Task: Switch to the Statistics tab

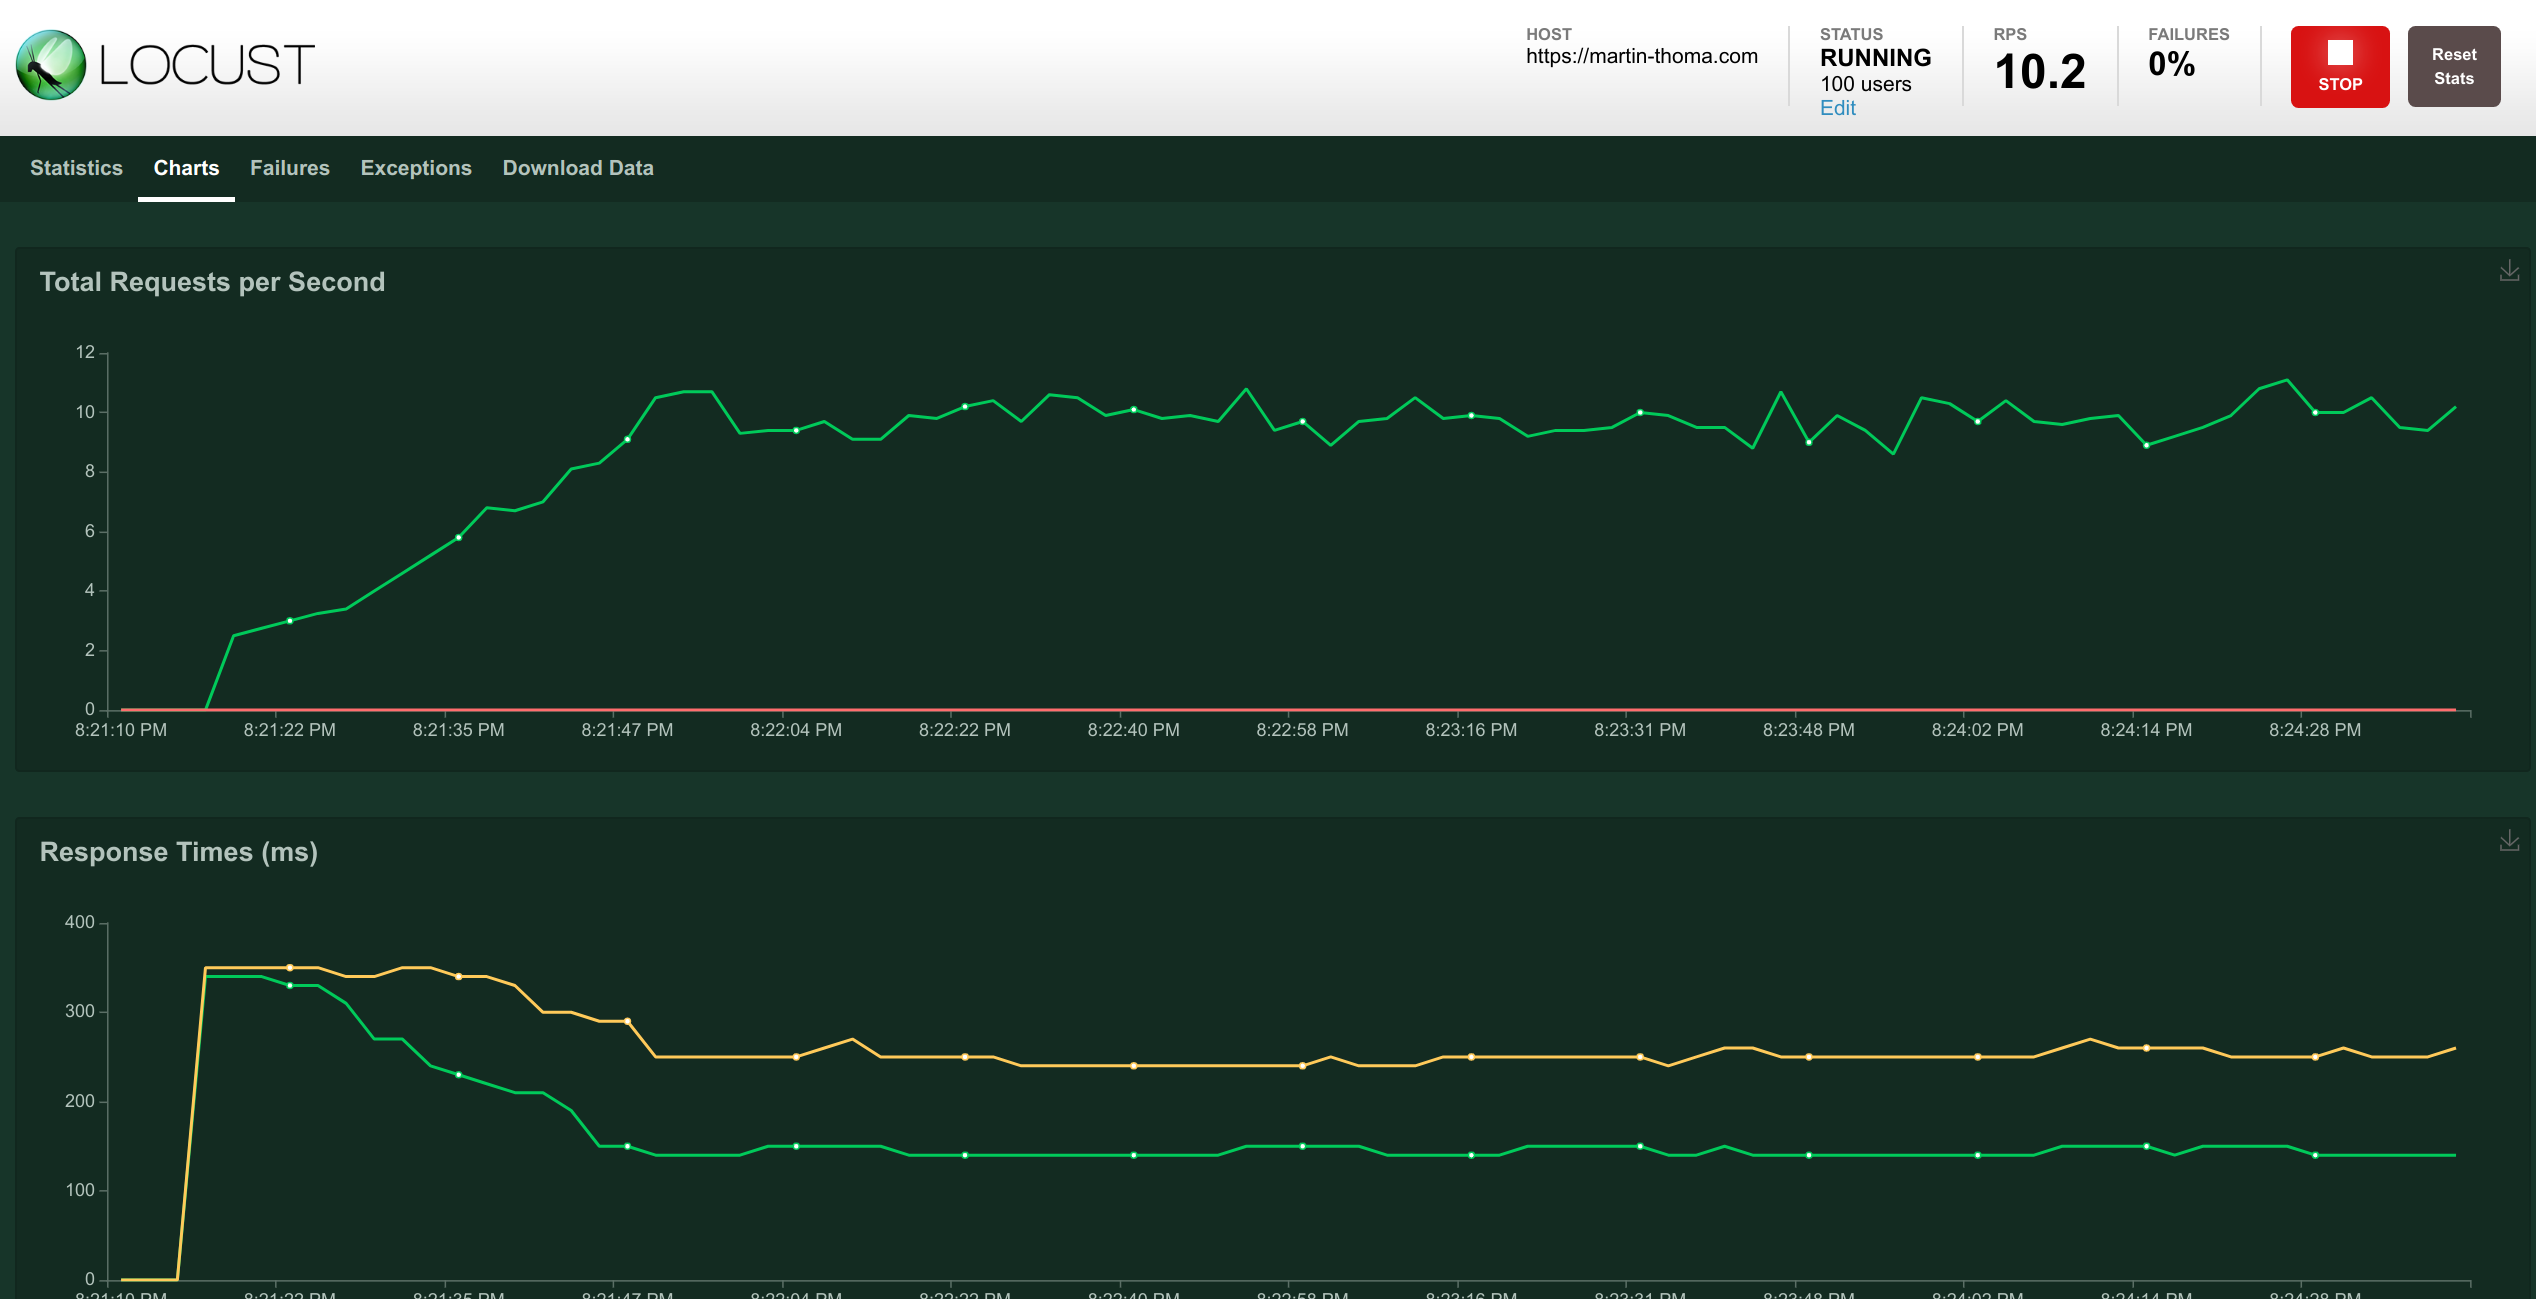Action: click(75, 168)
